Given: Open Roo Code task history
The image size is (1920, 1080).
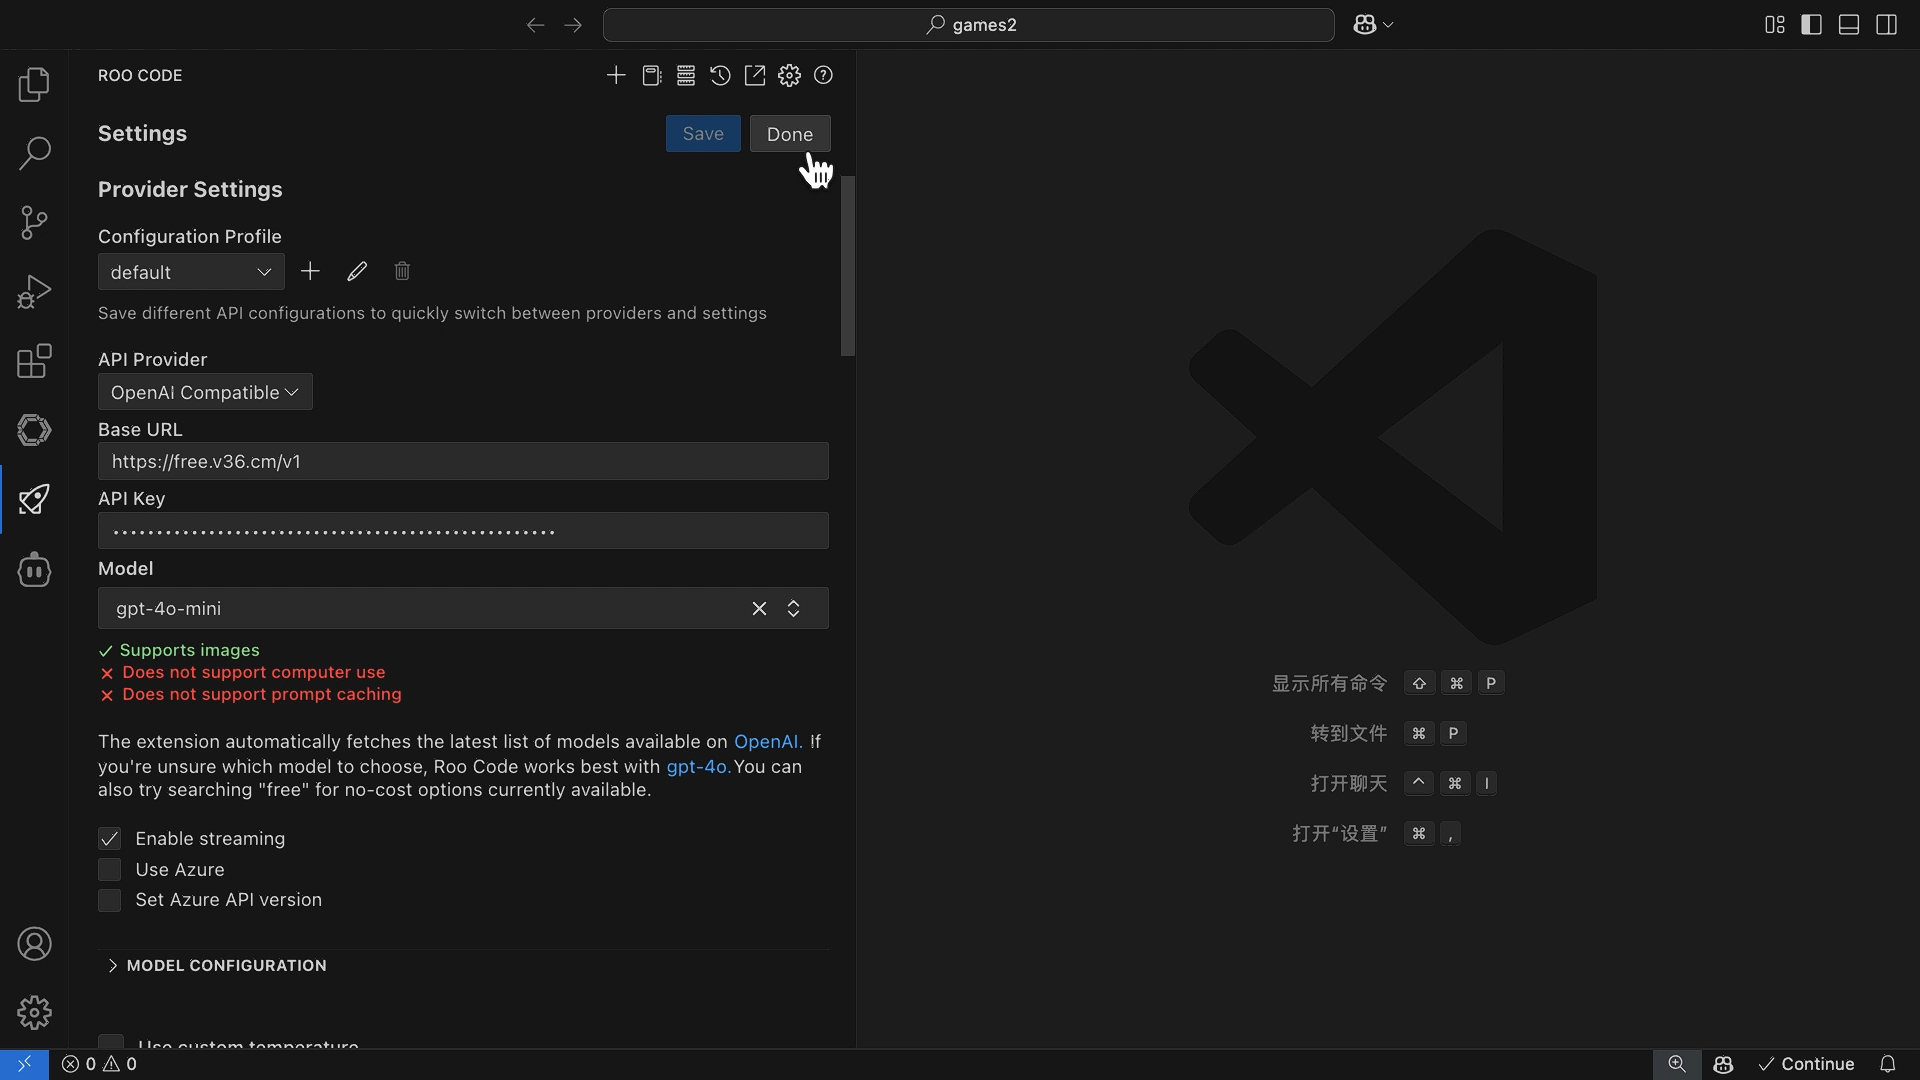Looking at the screenshot, I should tap(720, 75).
